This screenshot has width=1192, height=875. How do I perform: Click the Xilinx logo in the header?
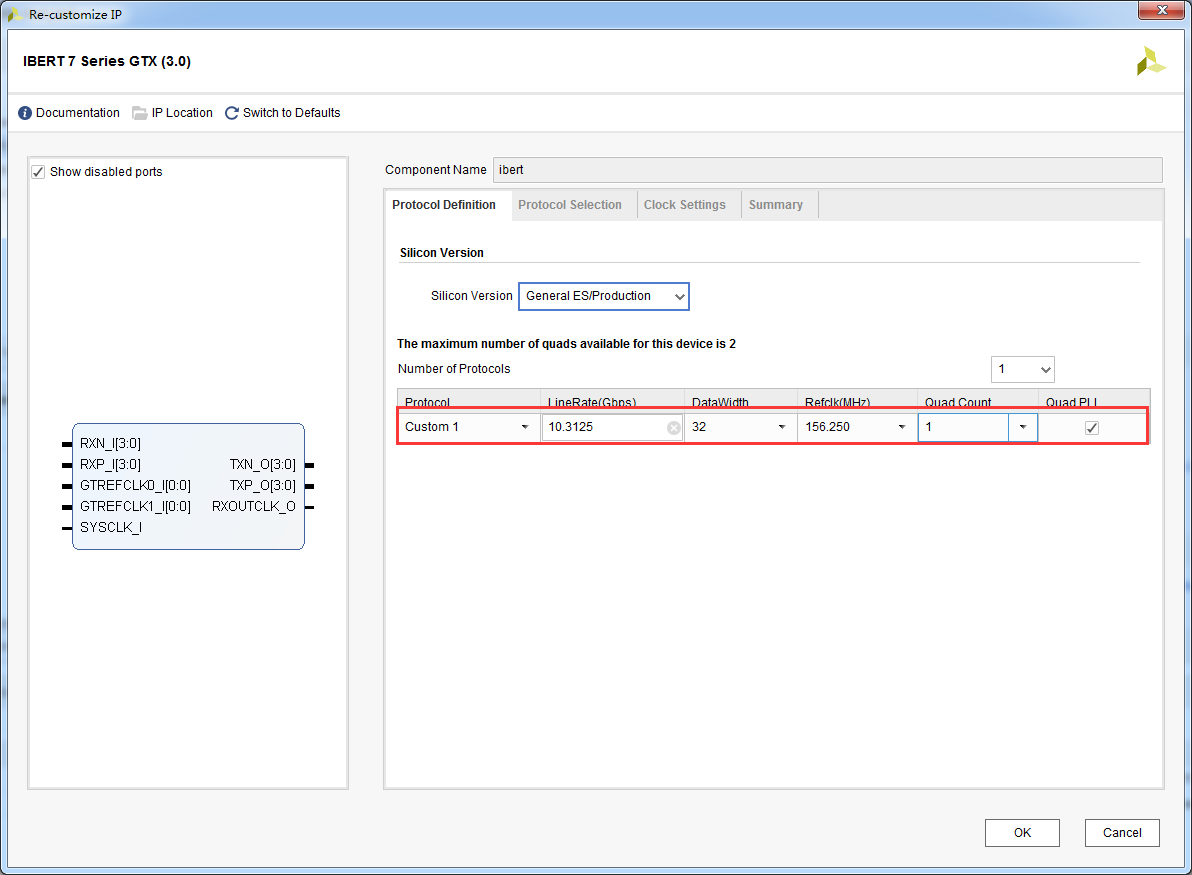(x=1150, y=62)
